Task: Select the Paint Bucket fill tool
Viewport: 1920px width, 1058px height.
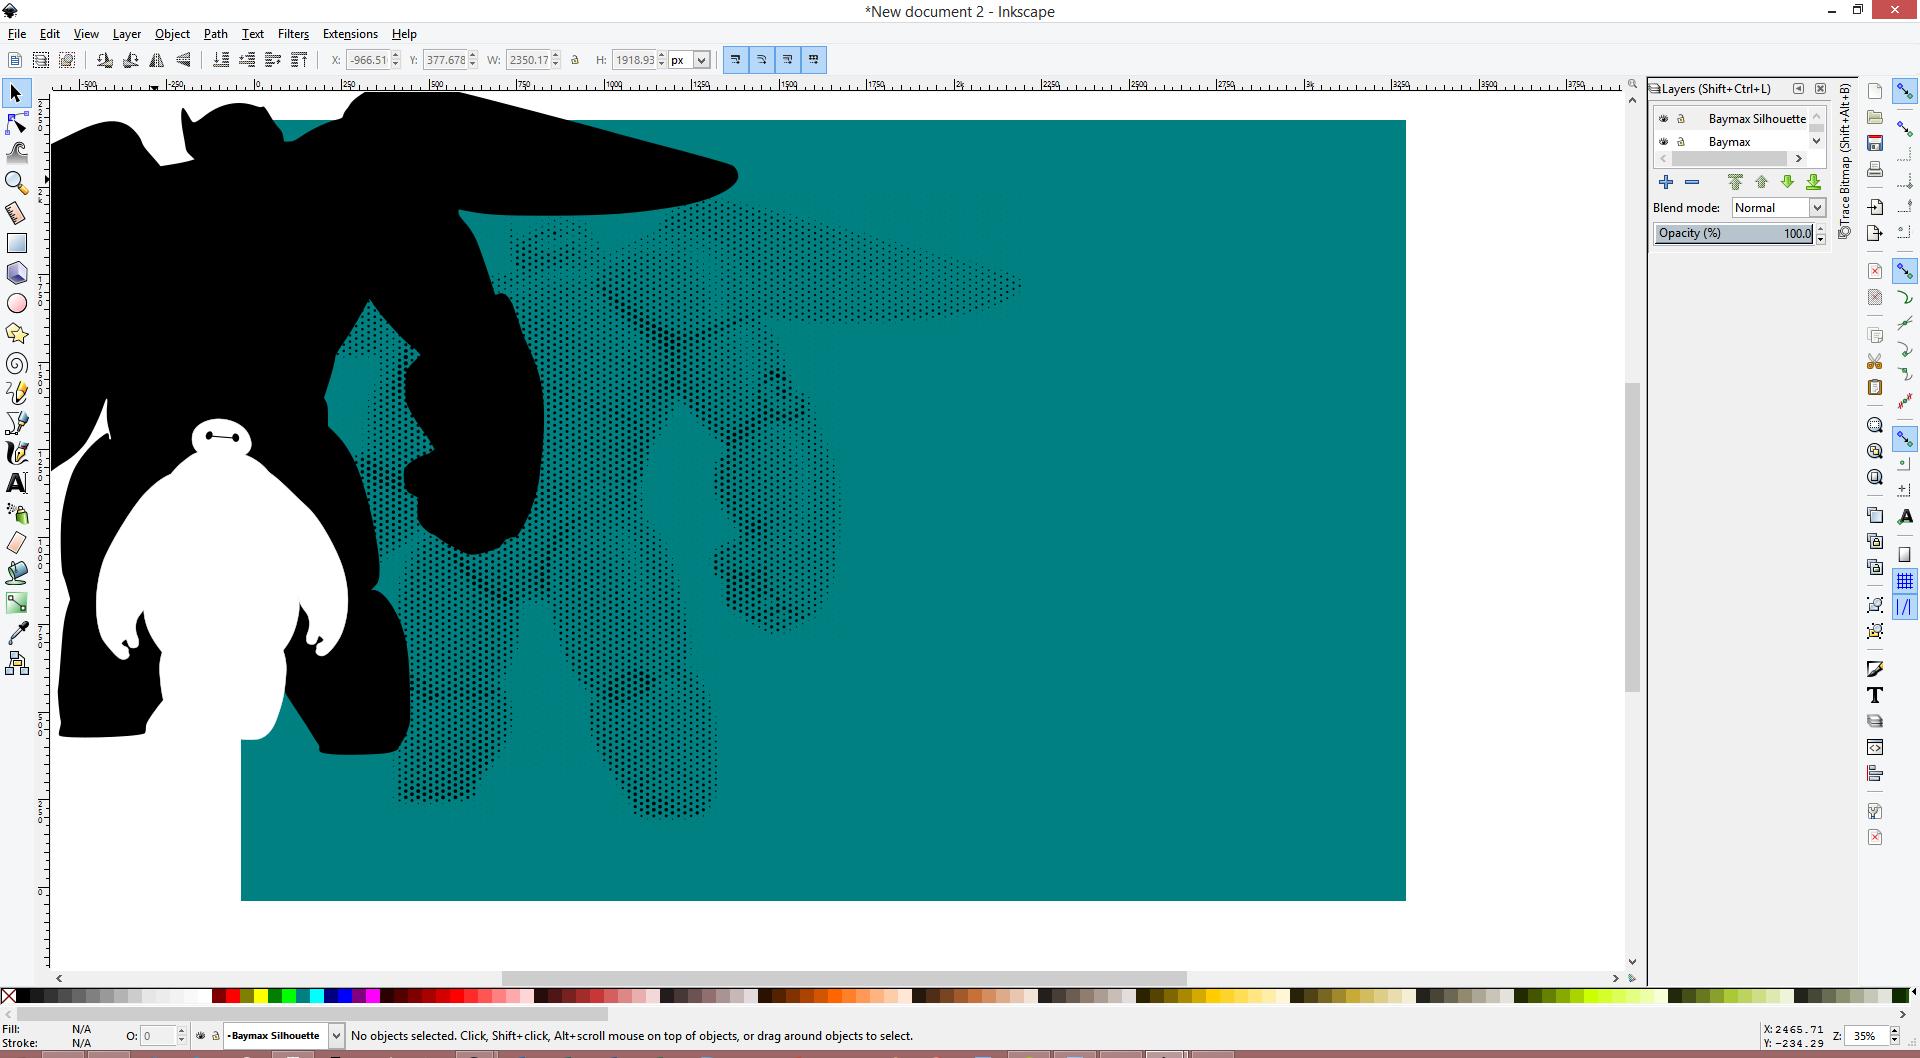Action: coord(16,573)
